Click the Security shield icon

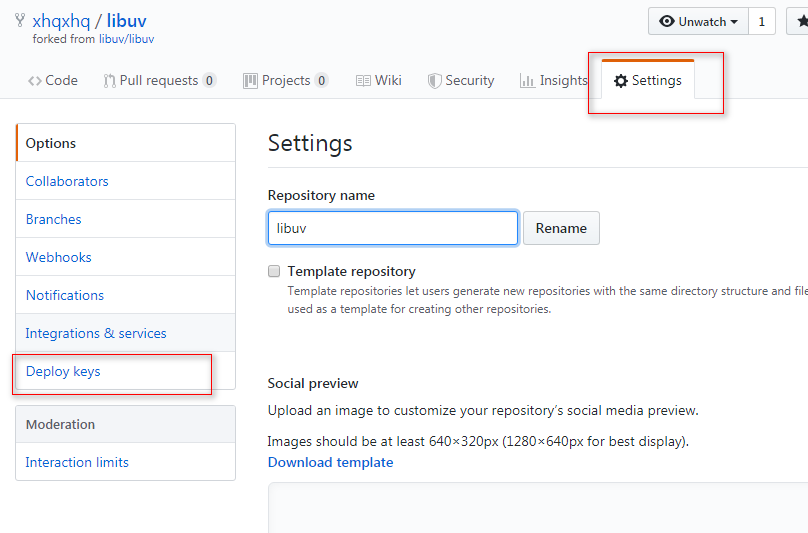pyautogui.click(x=434, y=81)
